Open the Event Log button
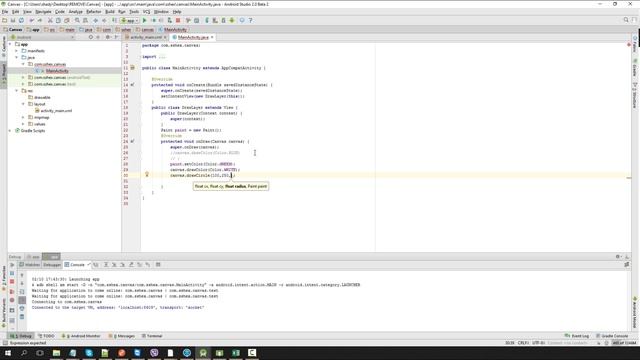Viewport: 640px width, 360px height. point(577,336)
